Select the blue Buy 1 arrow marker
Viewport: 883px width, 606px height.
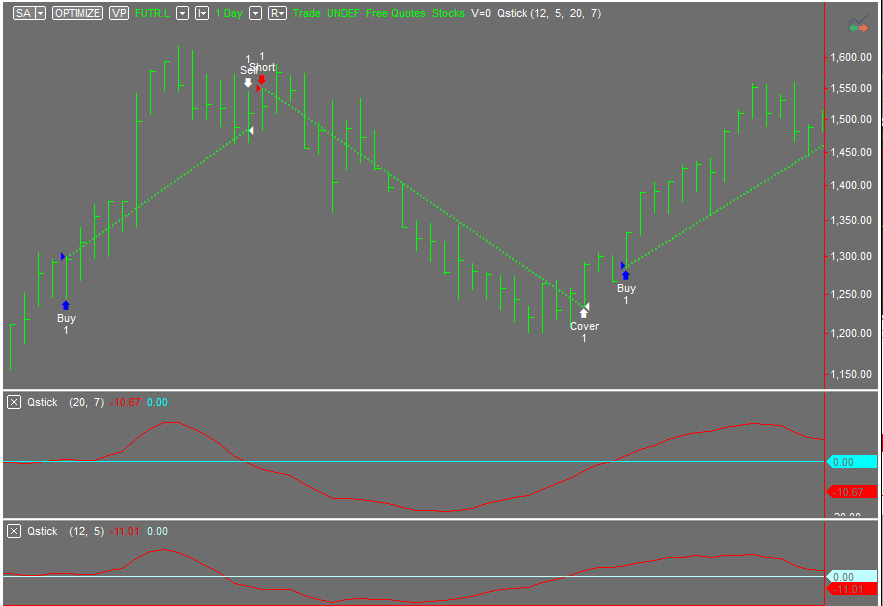pyautogui.click(x=66, y=305)
